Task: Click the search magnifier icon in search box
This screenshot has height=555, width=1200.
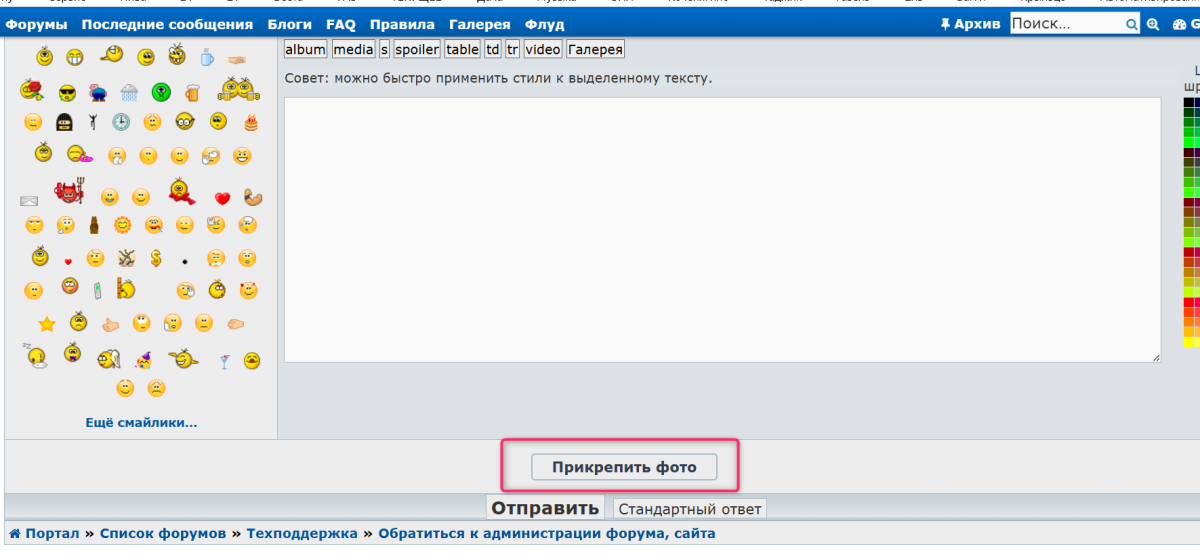Action: (x=1131, y=24)
